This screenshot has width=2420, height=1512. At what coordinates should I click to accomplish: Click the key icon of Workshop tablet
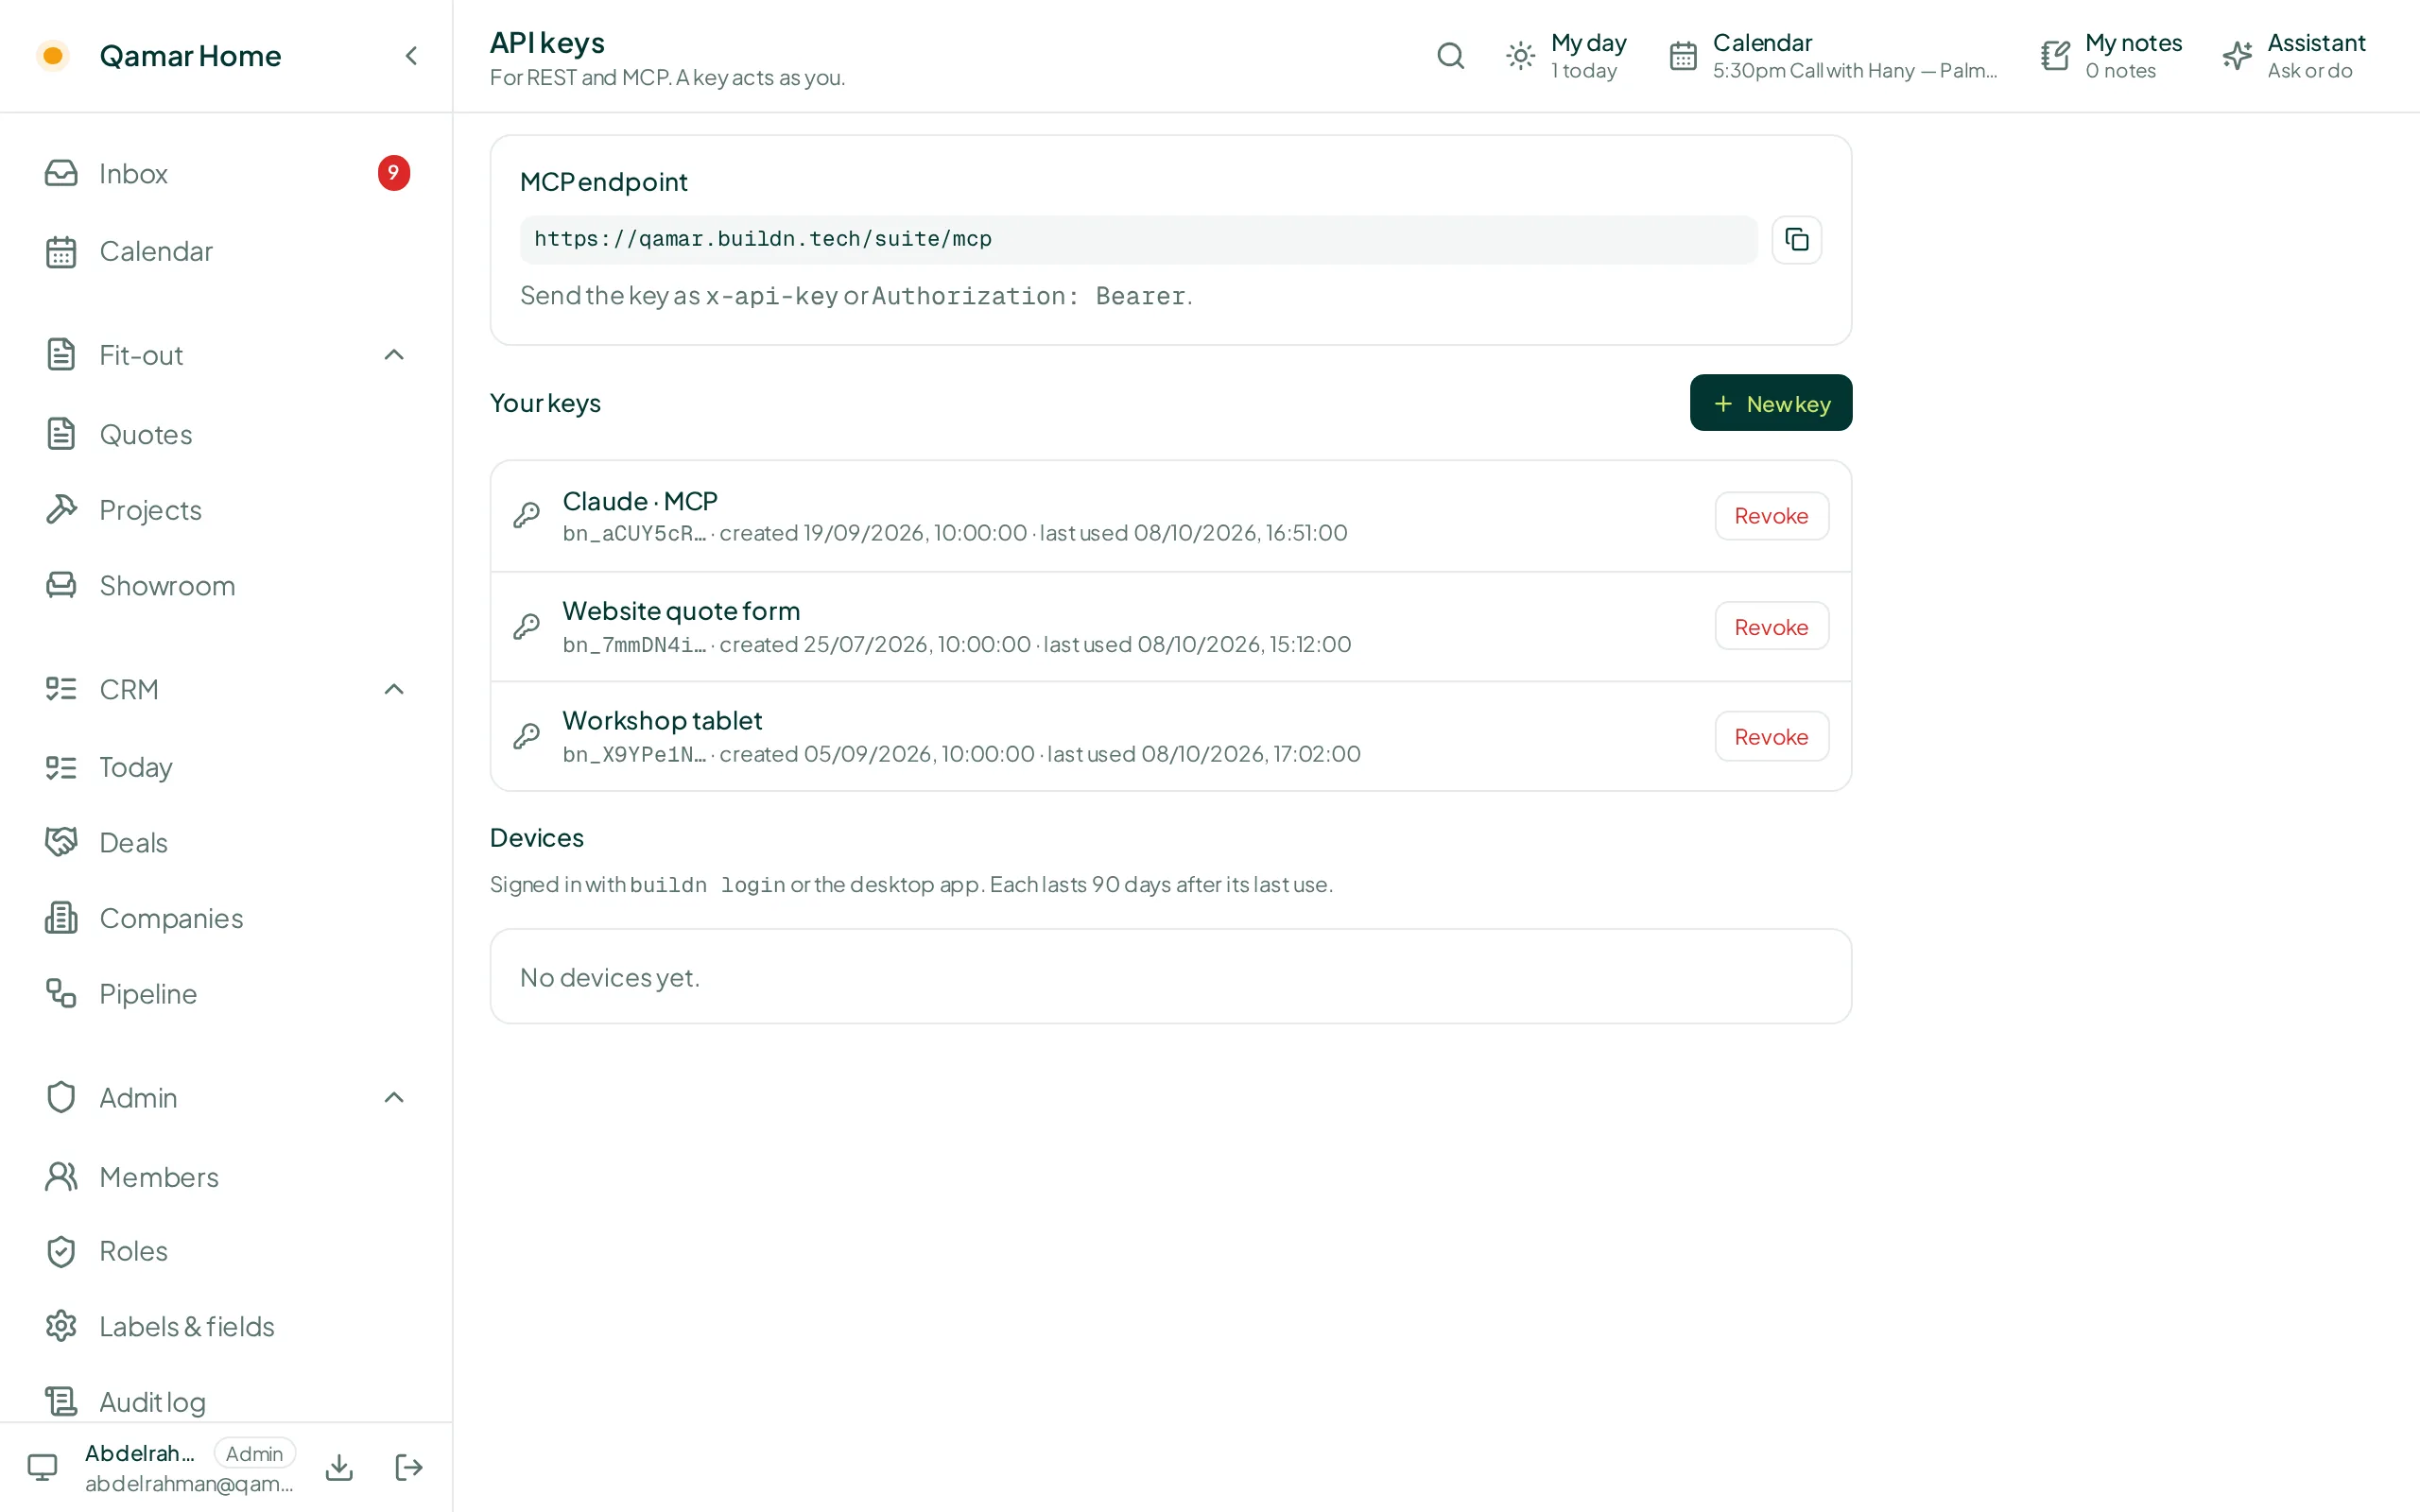[526, 736]
